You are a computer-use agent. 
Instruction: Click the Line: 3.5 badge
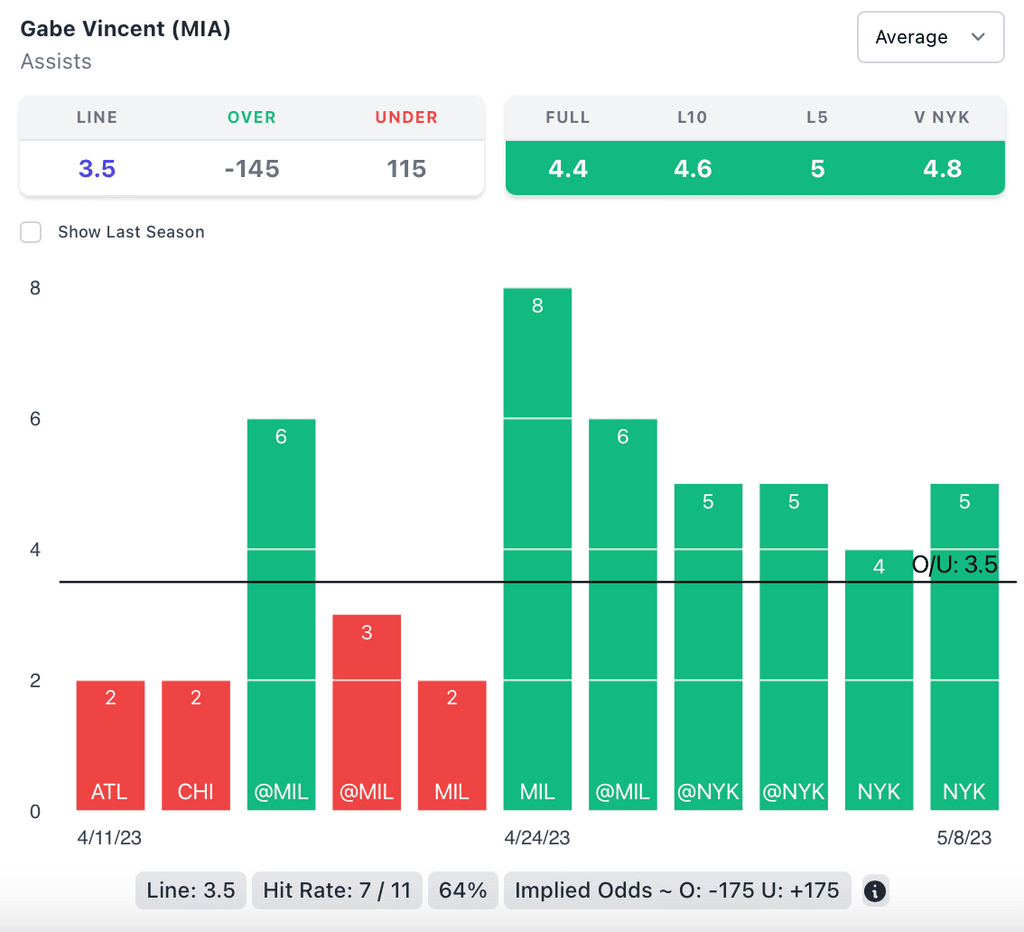(x=191, y=890)
